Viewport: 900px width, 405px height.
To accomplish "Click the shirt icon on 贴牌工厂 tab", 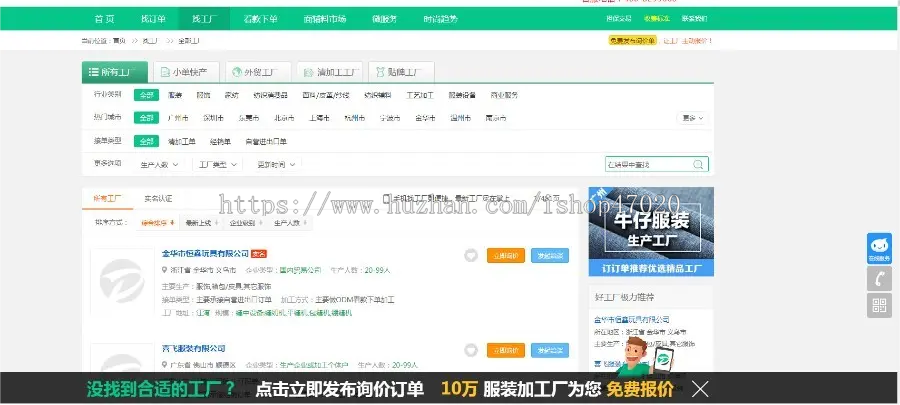I will point(380,72).
